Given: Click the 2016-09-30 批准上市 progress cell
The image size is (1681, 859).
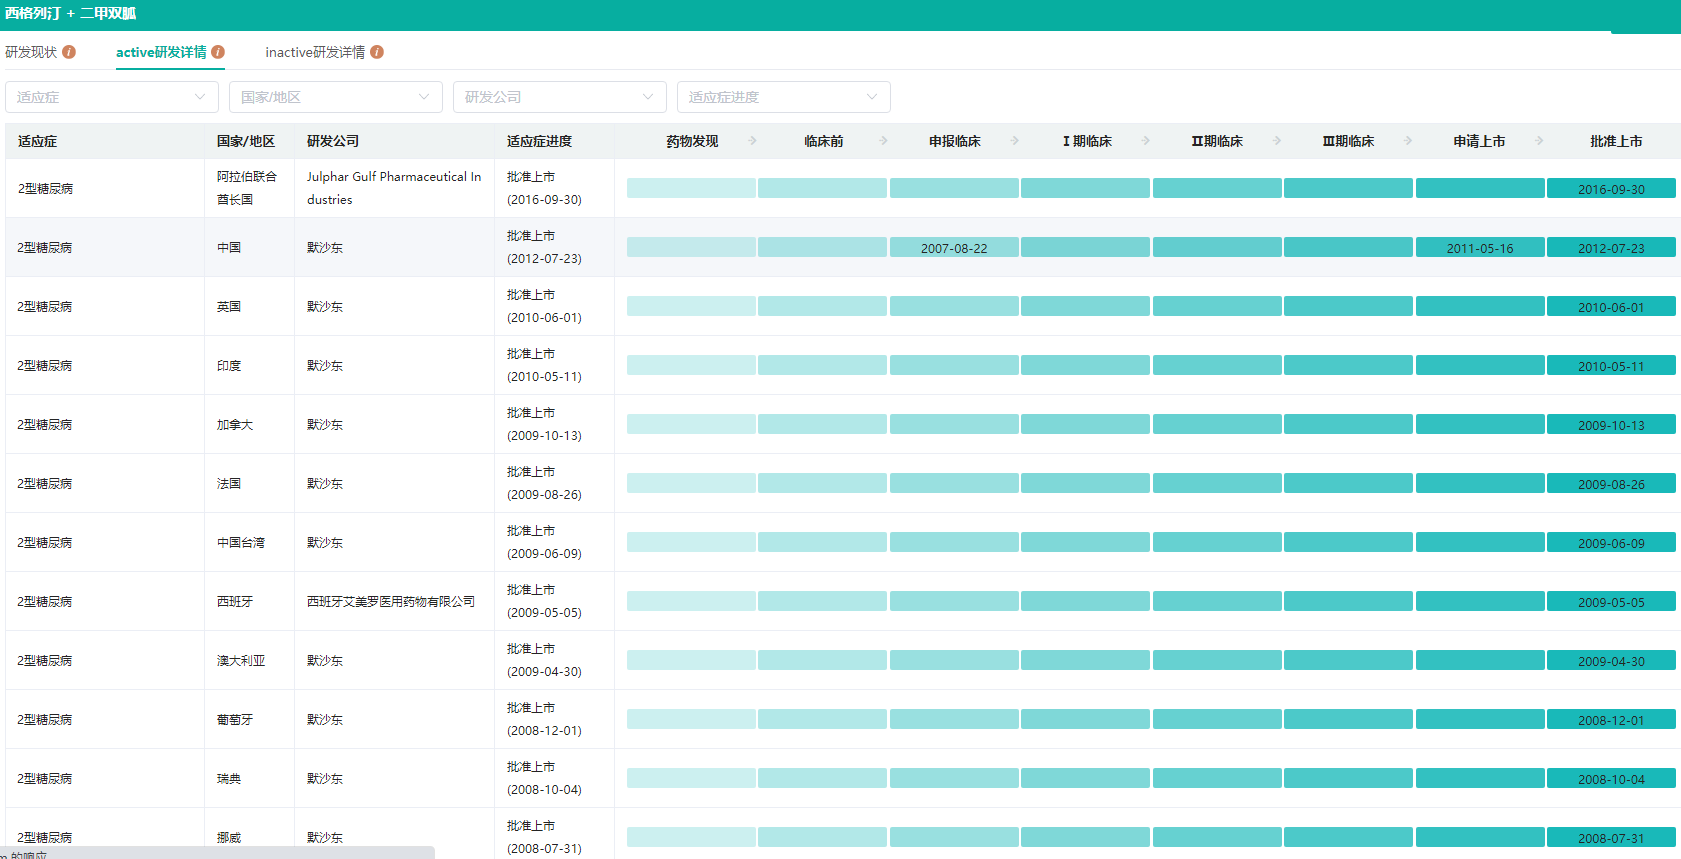Looking at the screenshot, I should coord(1611,189).
